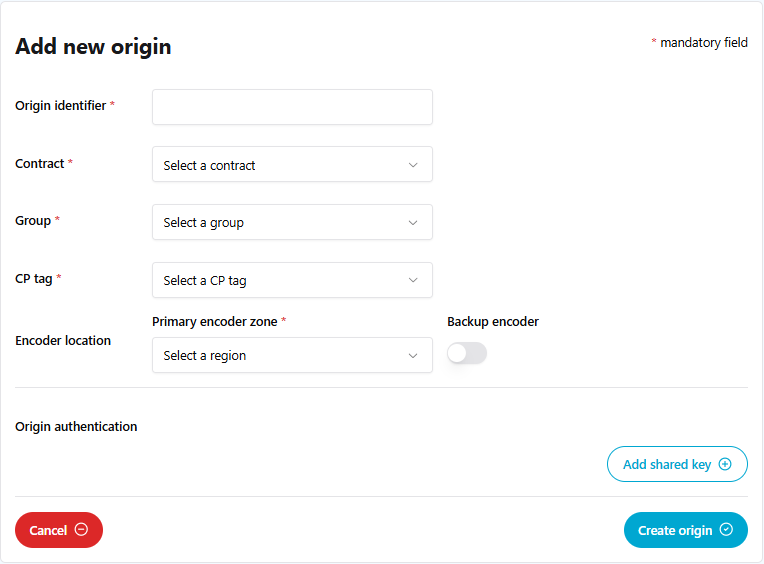Click the checkmark circle icon on Create origin
Viewport: 764px width, 564px height.
pyautogui.click(x=727, y=530)
